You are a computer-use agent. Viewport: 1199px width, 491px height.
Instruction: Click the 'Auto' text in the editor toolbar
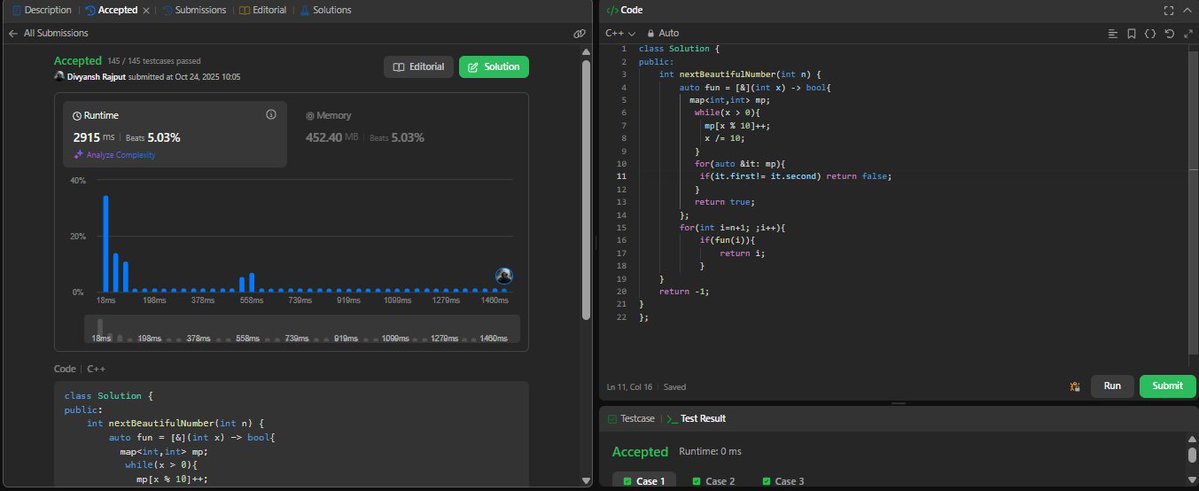(668, 34)
